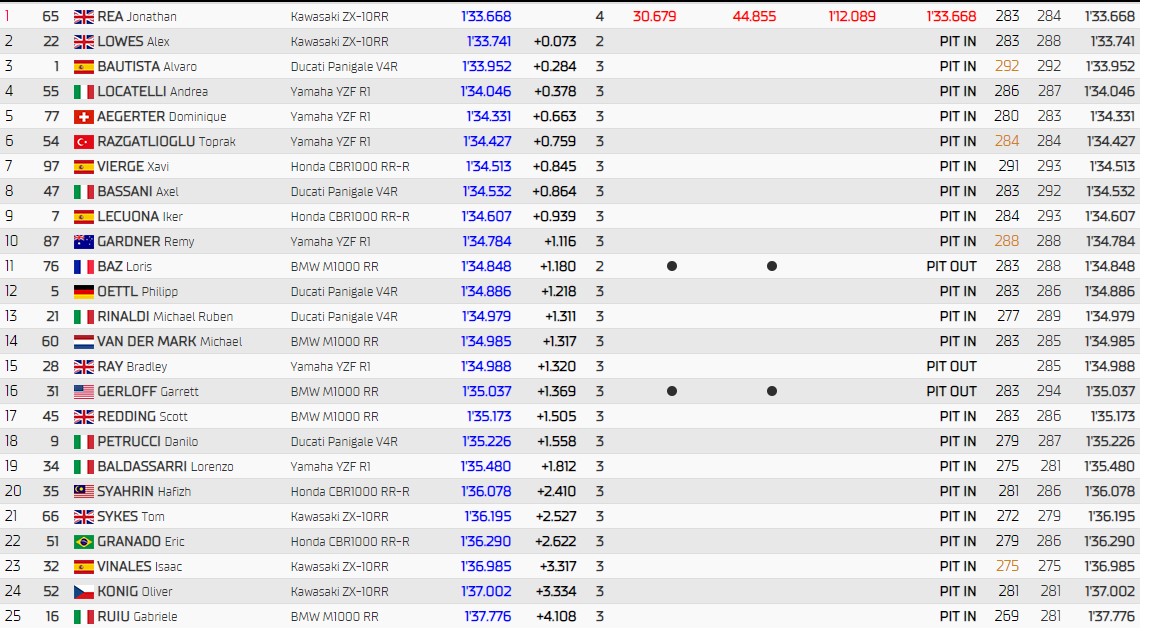
Task: Click Honda CBR1000 RR-R in LECUONA Iker row
Action: coord(350,217)
